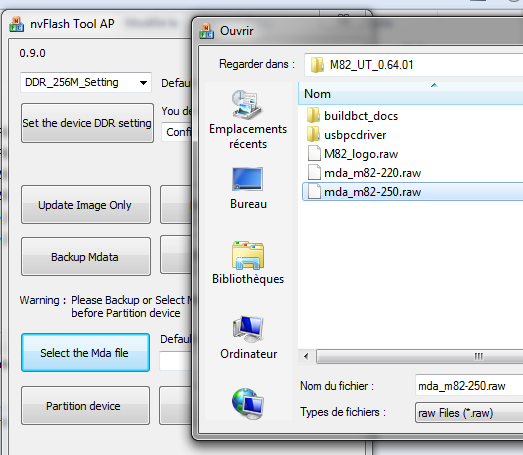Select the buildbct_docs folder
This screenshot has width=523, height=455.
(x=352, y=116)
